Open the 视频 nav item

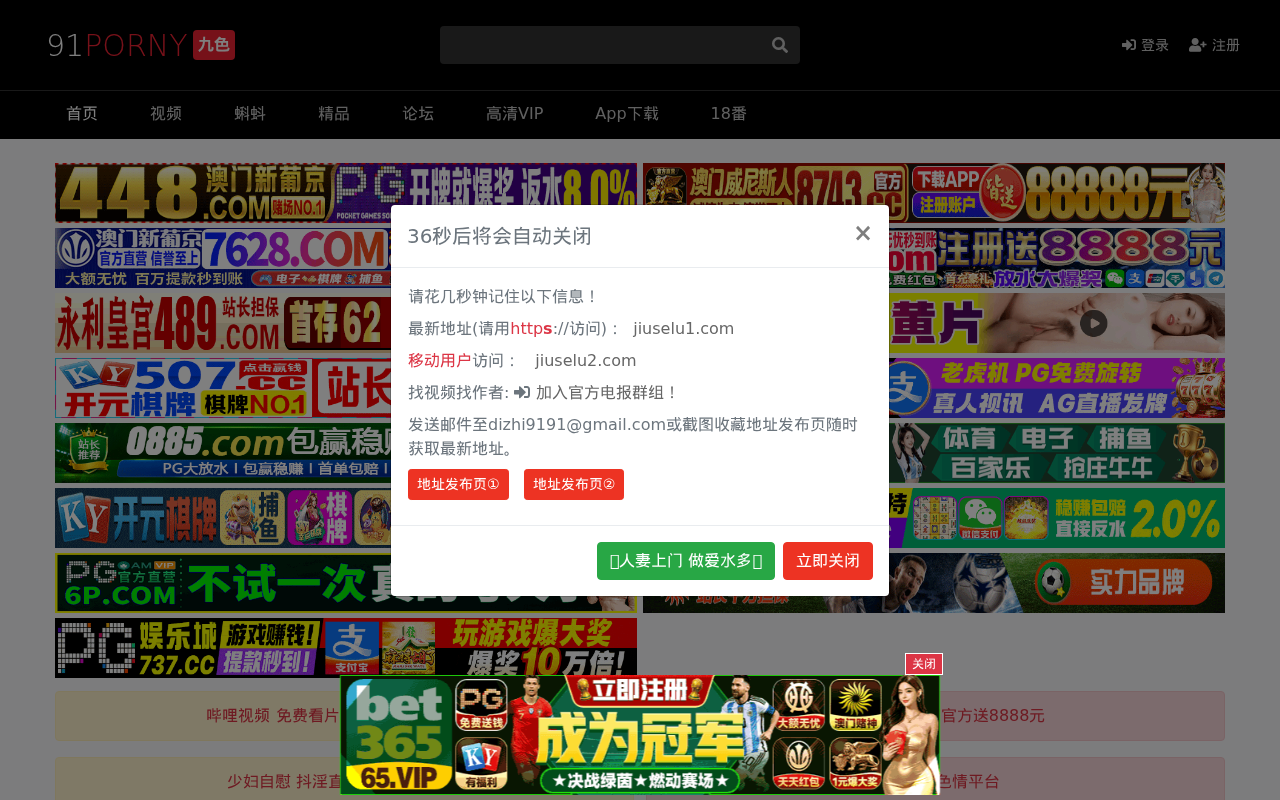coord(166,114)
